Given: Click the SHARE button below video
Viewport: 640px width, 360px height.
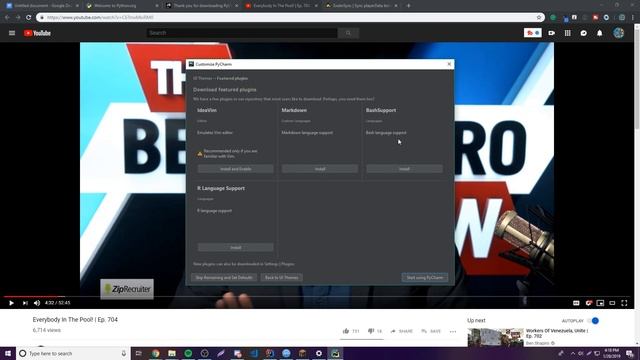Looking at the screenshot, I should pyautogui.click(x=402, y=331).
